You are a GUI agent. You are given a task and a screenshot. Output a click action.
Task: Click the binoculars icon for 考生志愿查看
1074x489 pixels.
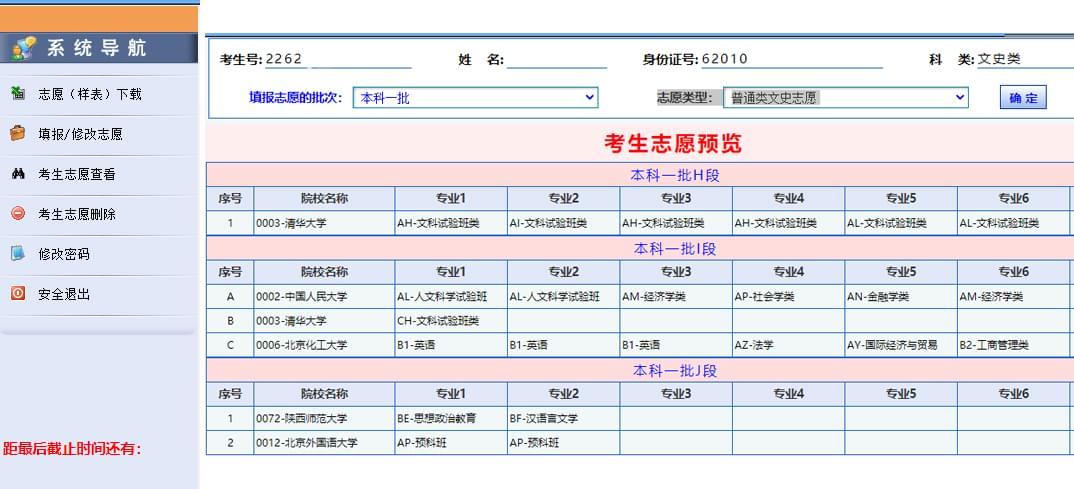click(18, 174)
